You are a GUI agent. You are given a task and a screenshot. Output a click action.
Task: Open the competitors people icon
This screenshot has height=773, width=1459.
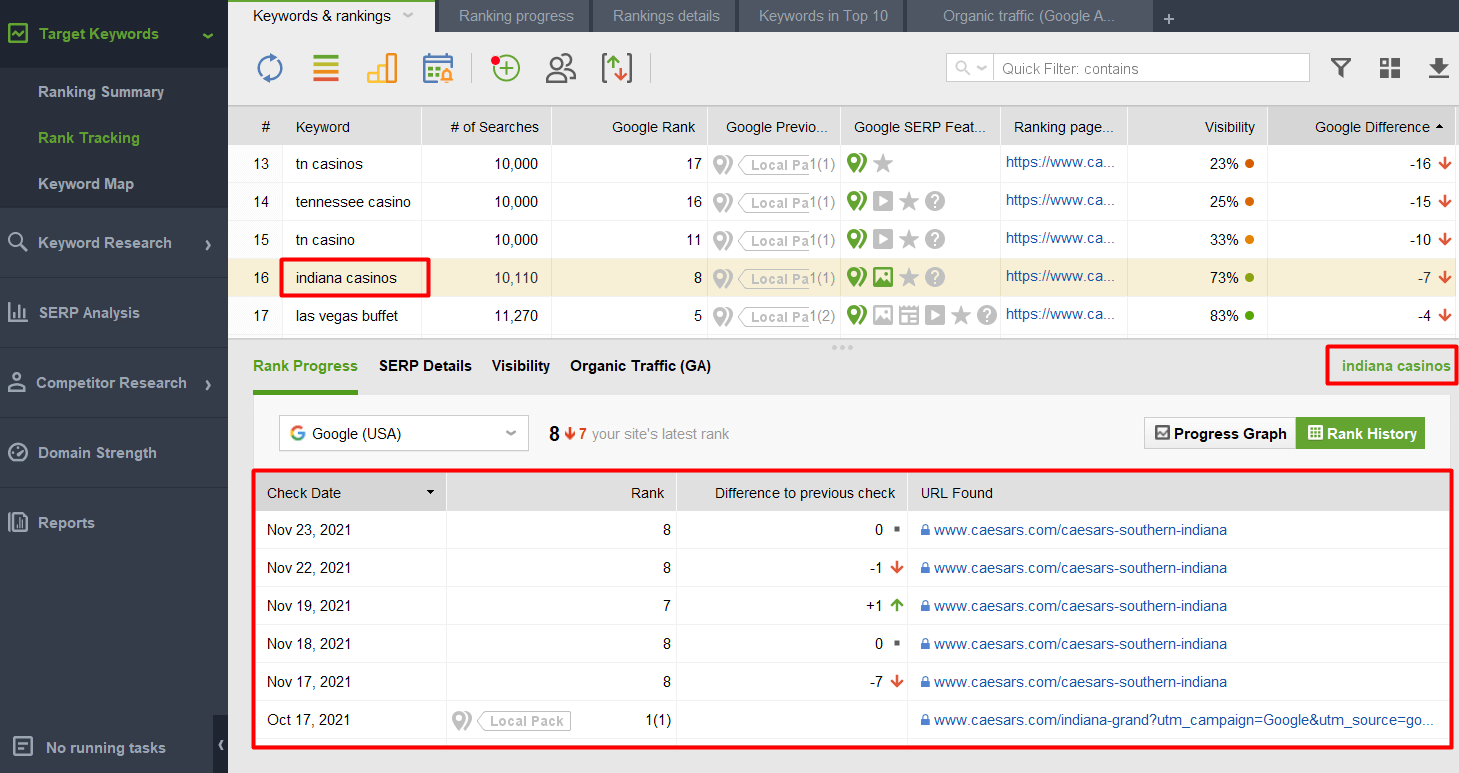tap(561, 68)
